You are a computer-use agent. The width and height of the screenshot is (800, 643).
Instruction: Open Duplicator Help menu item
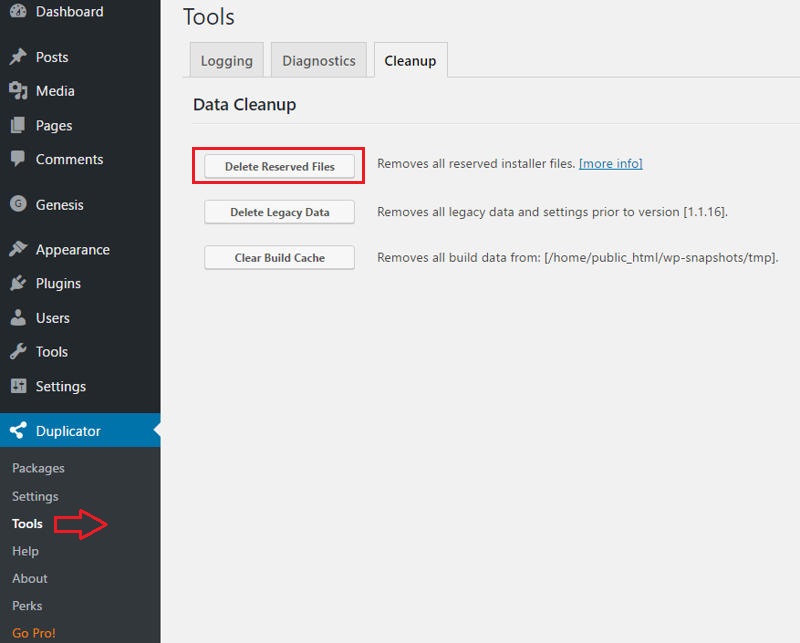point(28,551)
